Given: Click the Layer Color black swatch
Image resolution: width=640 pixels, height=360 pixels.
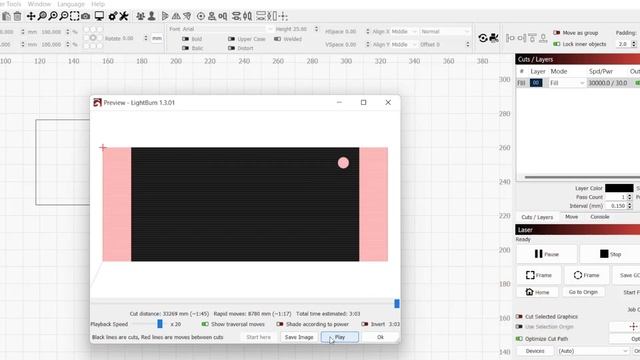Looking at the screenshot, I should tap(619, 188).
